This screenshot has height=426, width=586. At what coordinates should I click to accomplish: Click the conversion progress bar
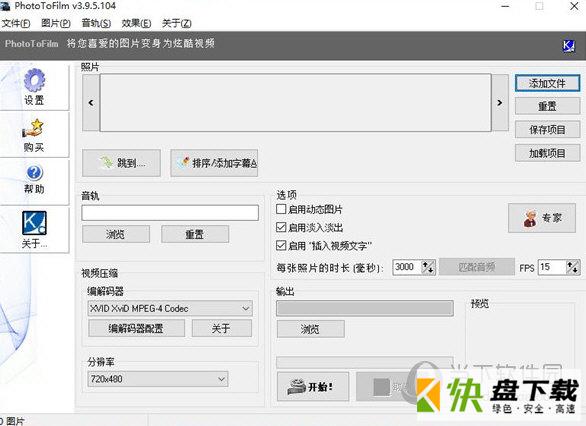[365, 362]
